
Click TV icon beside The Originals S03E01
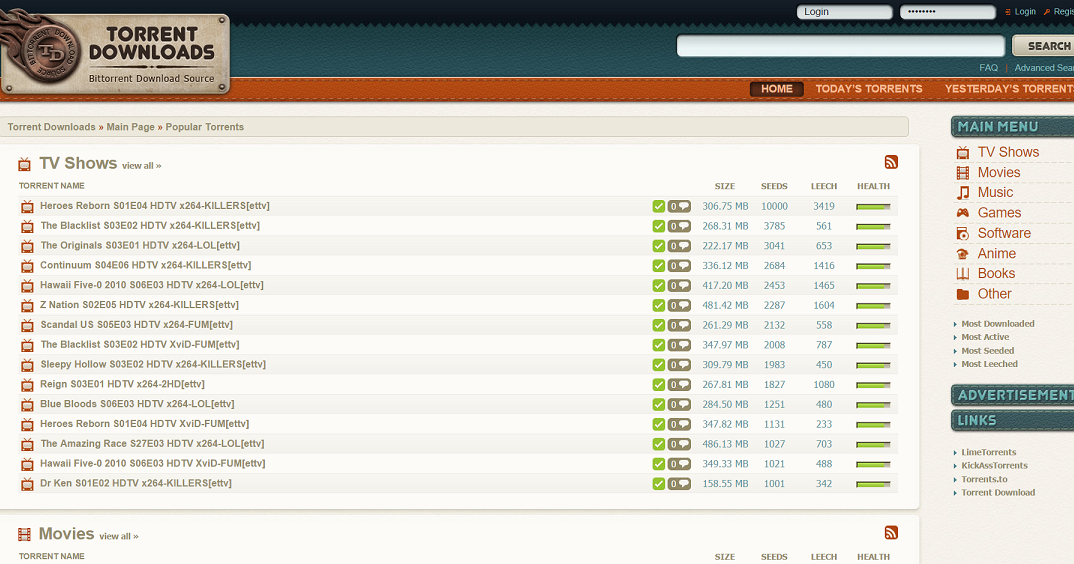[x=27, y=246]
